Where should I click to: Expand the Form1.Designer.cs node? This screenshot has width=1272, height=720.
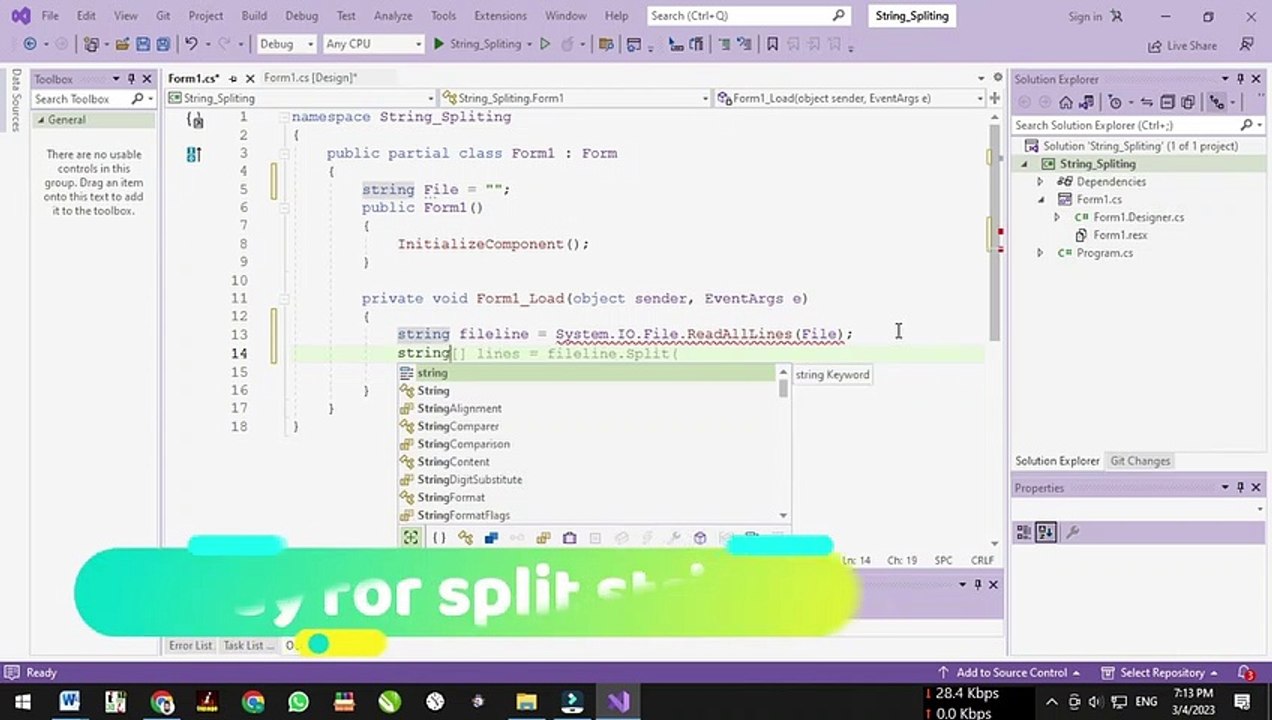pyautogui.click(x=1057, y=217)
